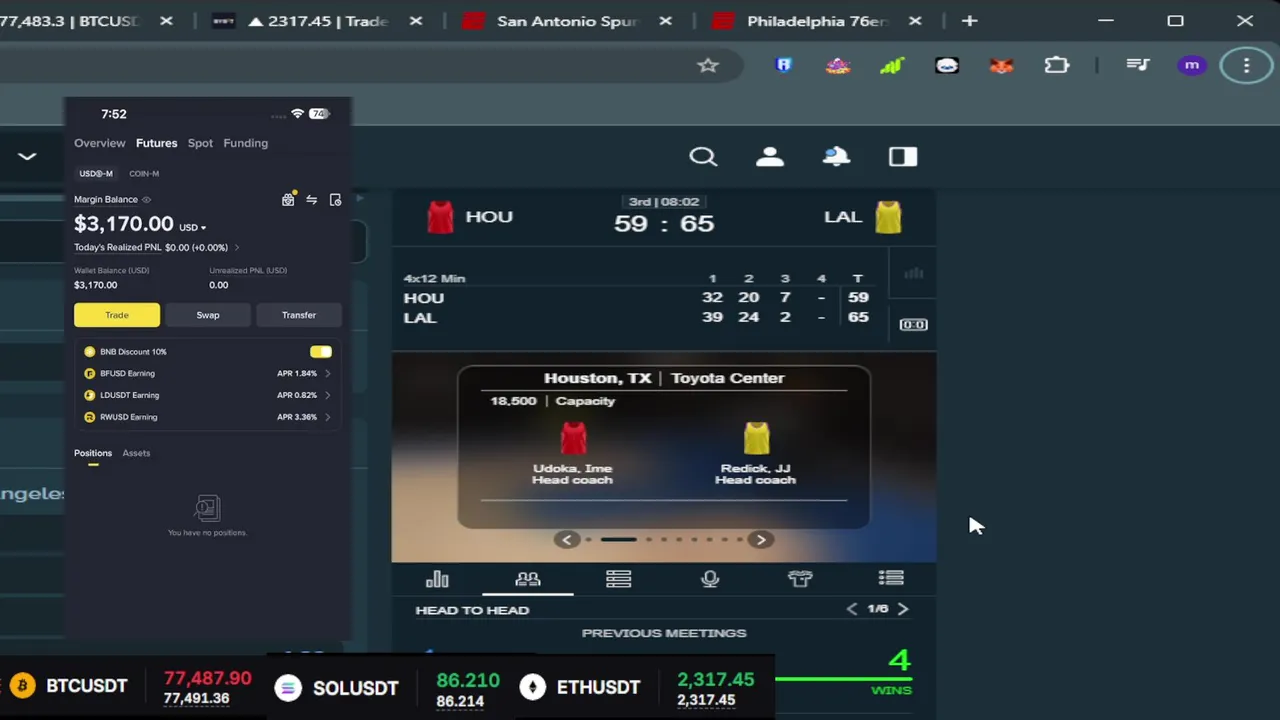Close the San Antonio Spurs tab
The width and height of the screenshot is (1280, 720).
click(x=666, y=21)
